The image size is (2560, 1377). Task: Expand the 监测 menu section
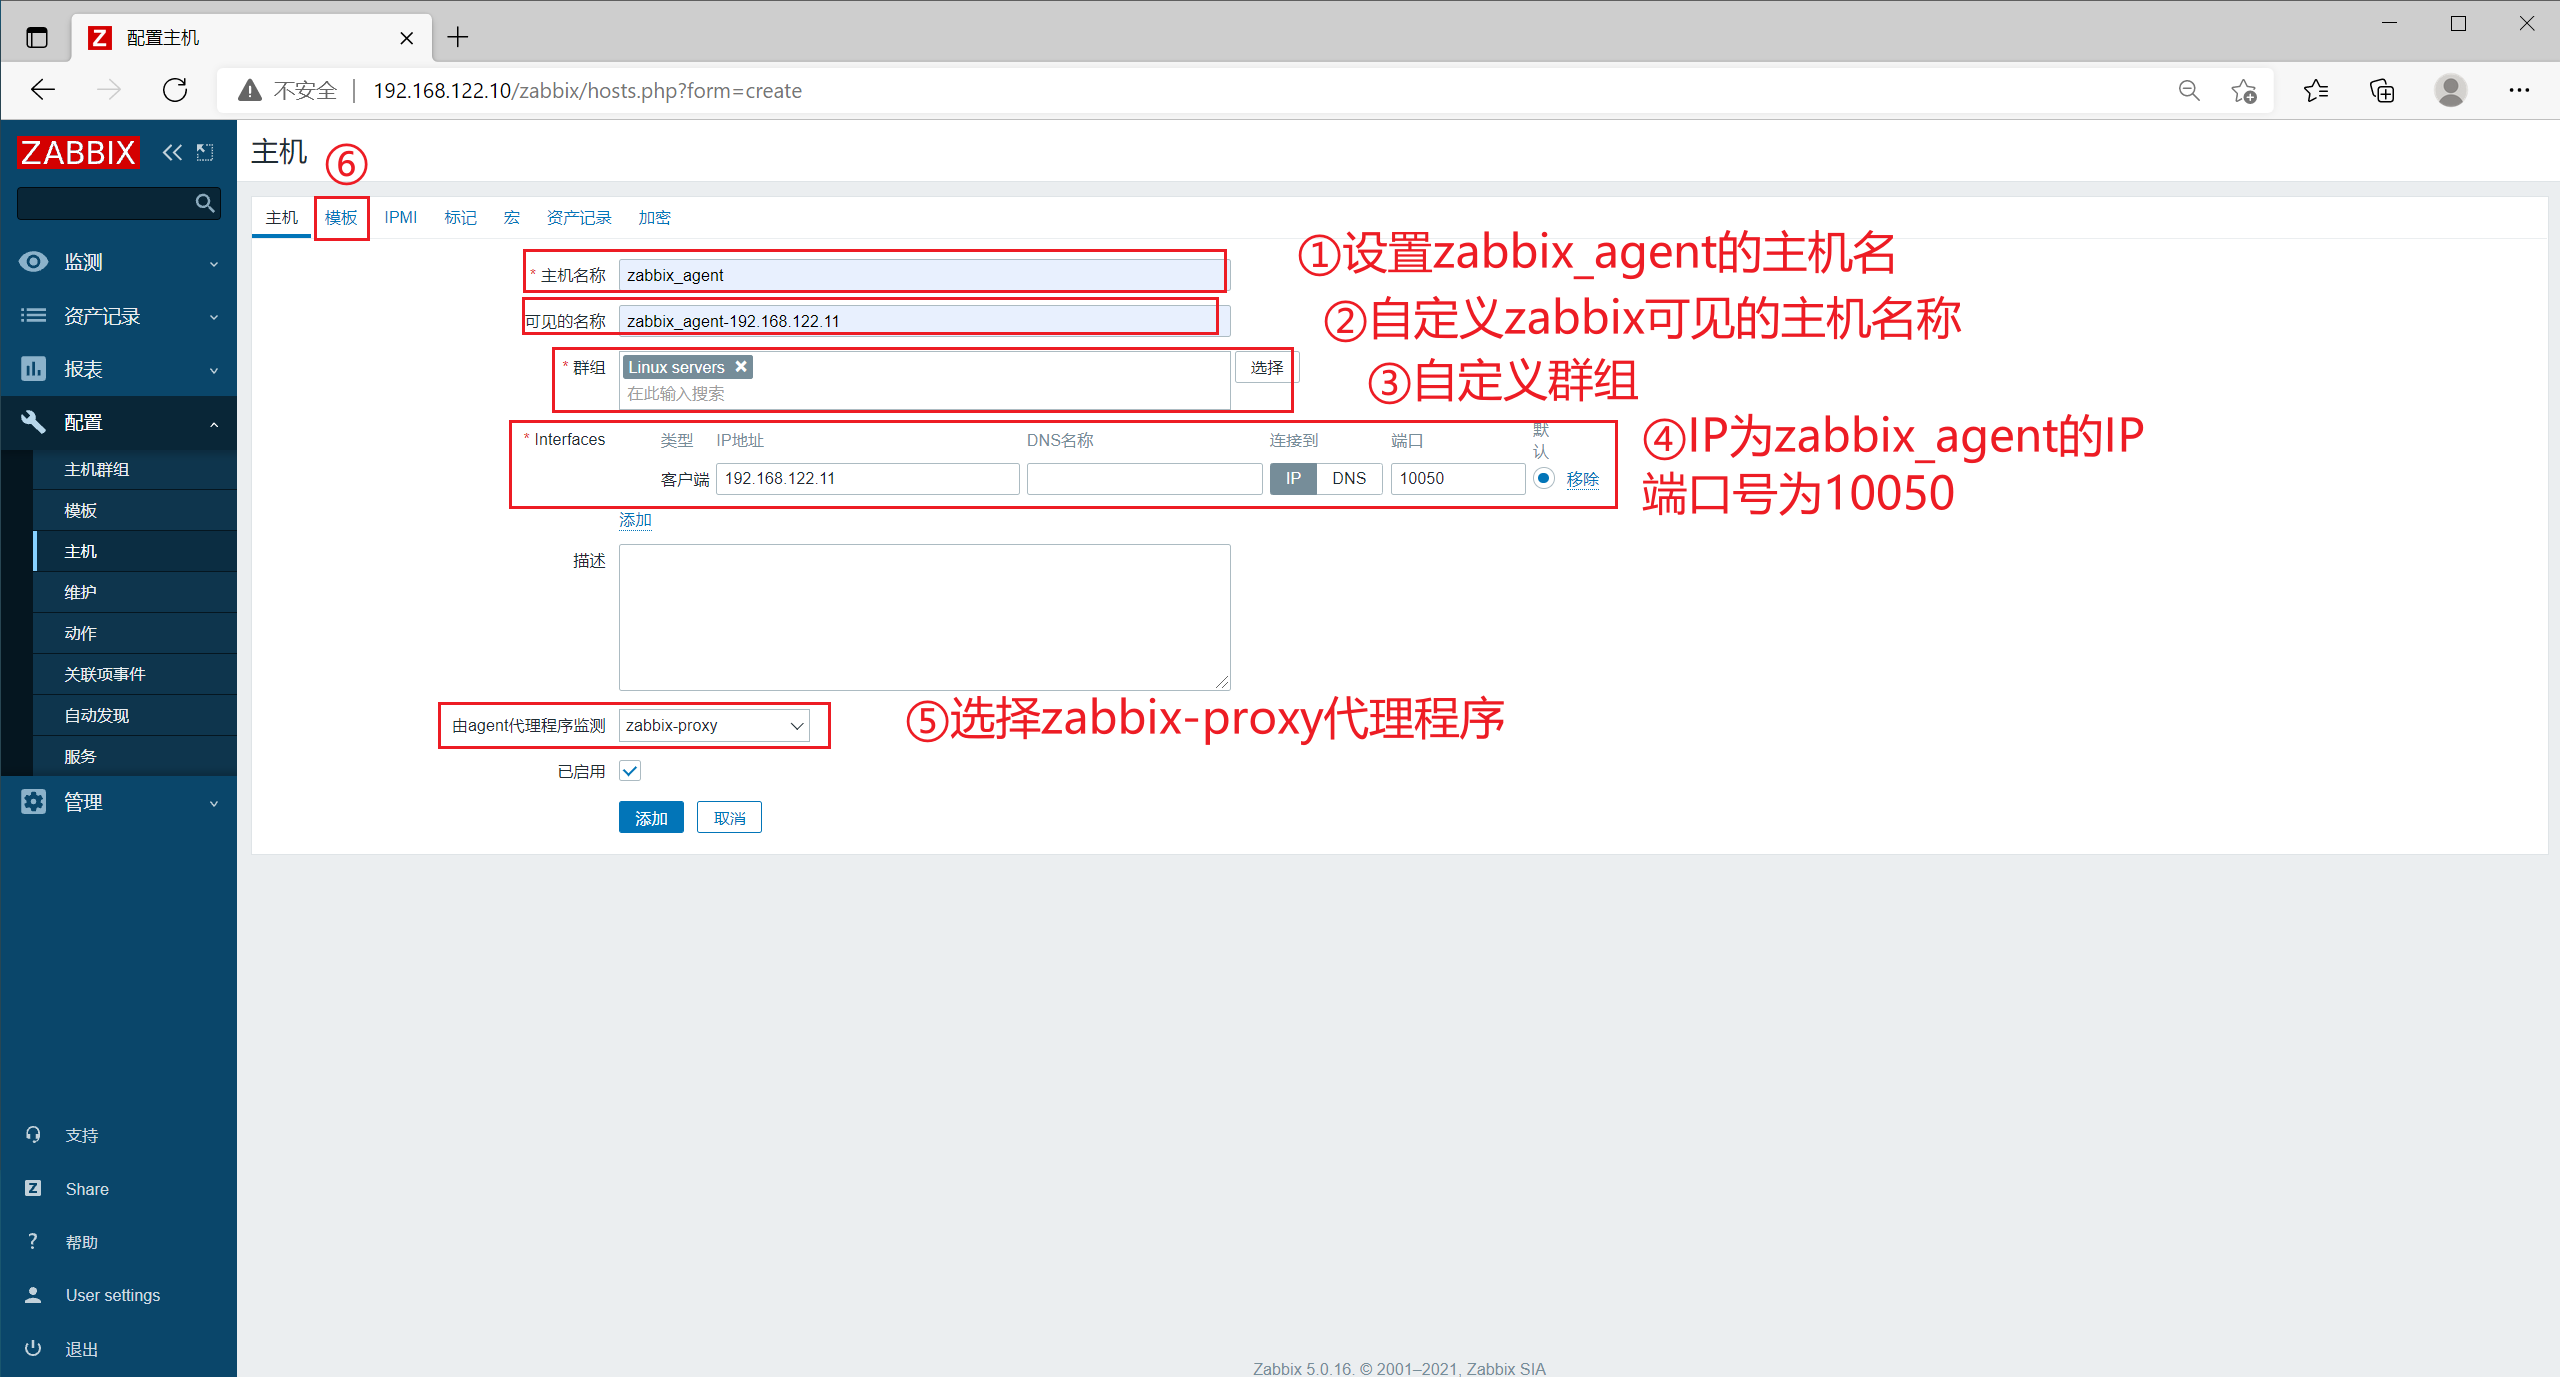[x=118, y=262]
